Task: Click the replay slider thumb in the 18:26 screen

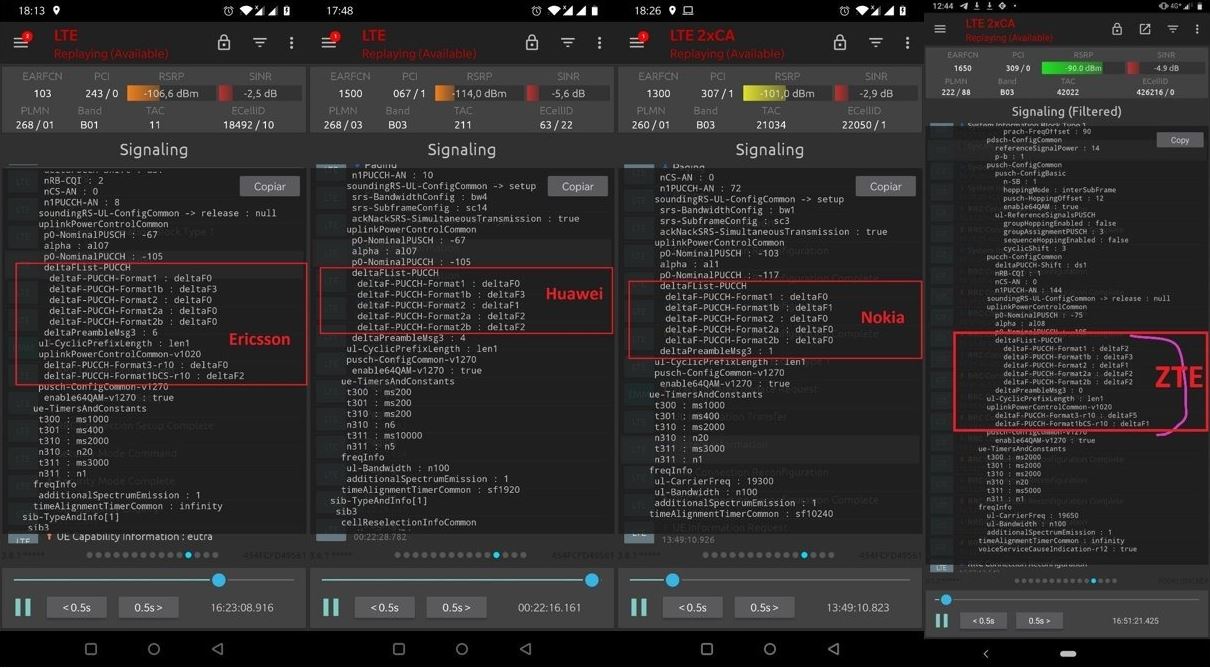Action: (x=672, y=580)
